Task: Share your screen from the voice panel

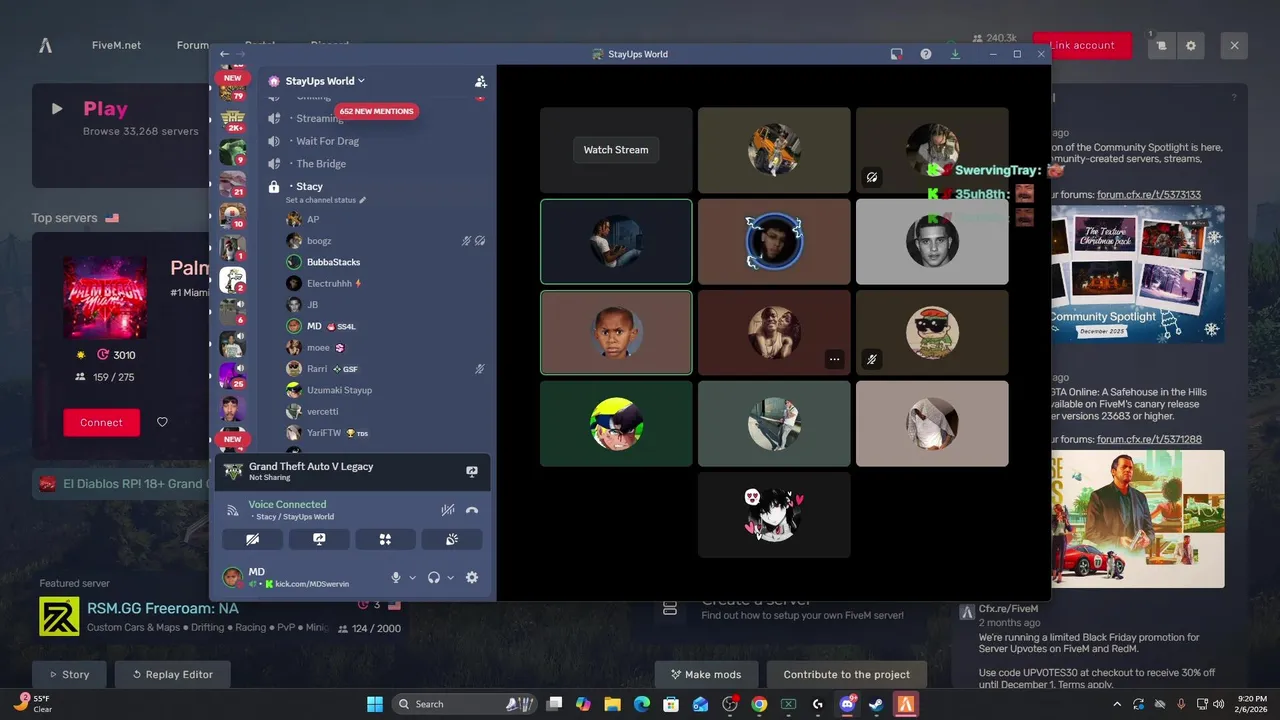Action: [x=319, y=539]
